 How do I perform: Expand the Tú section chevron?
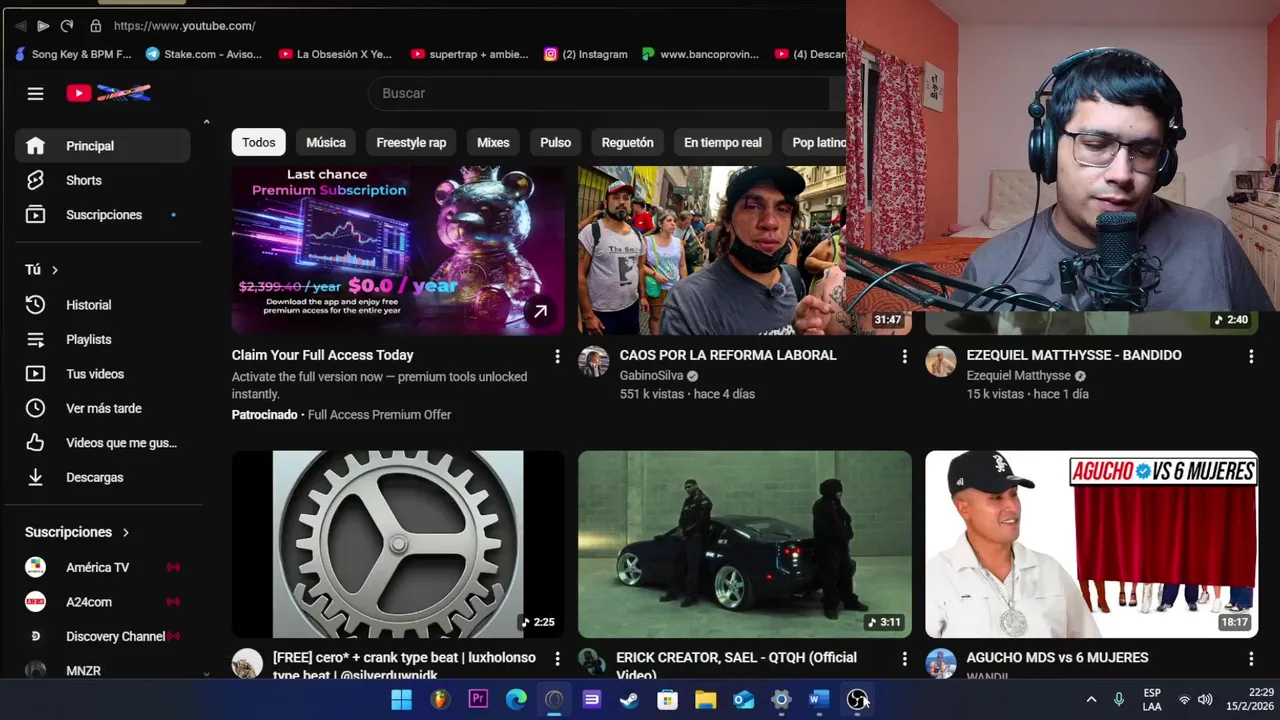point(55,270)
